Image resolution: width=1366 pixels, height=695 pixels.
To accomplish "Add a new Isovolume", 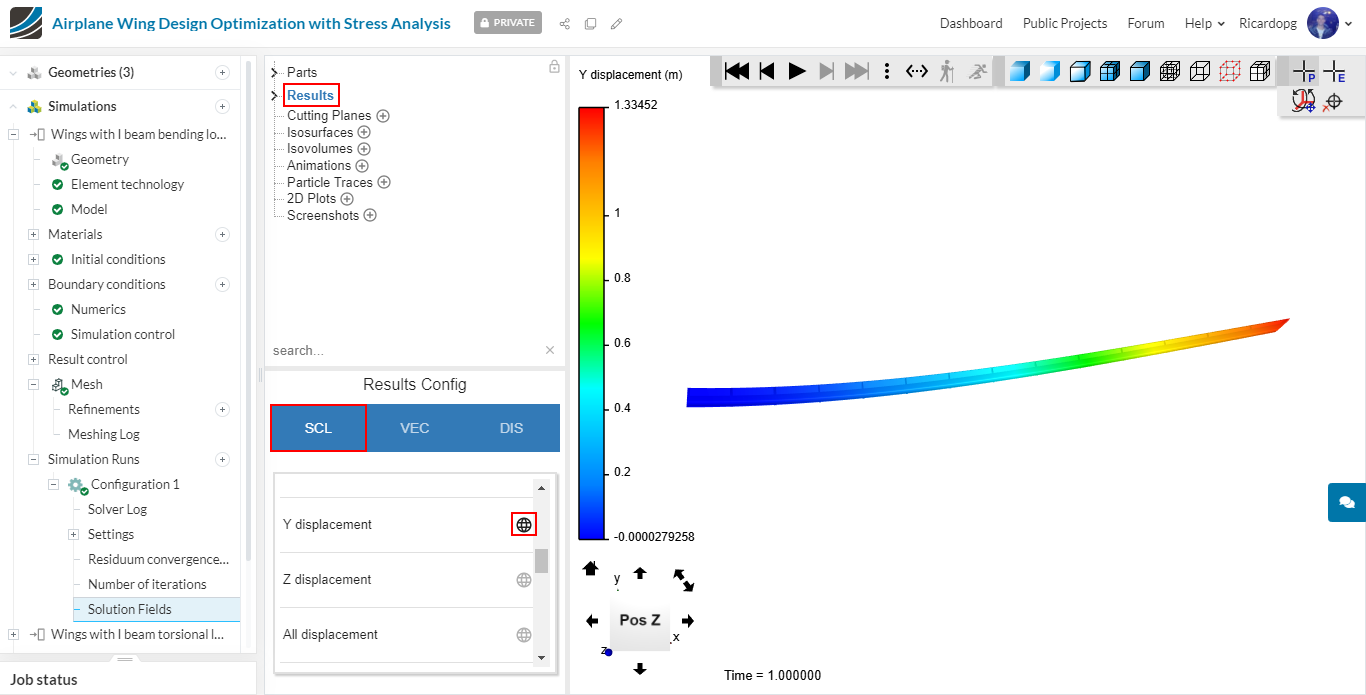I will pyautogui.click(x=363, y=149).
